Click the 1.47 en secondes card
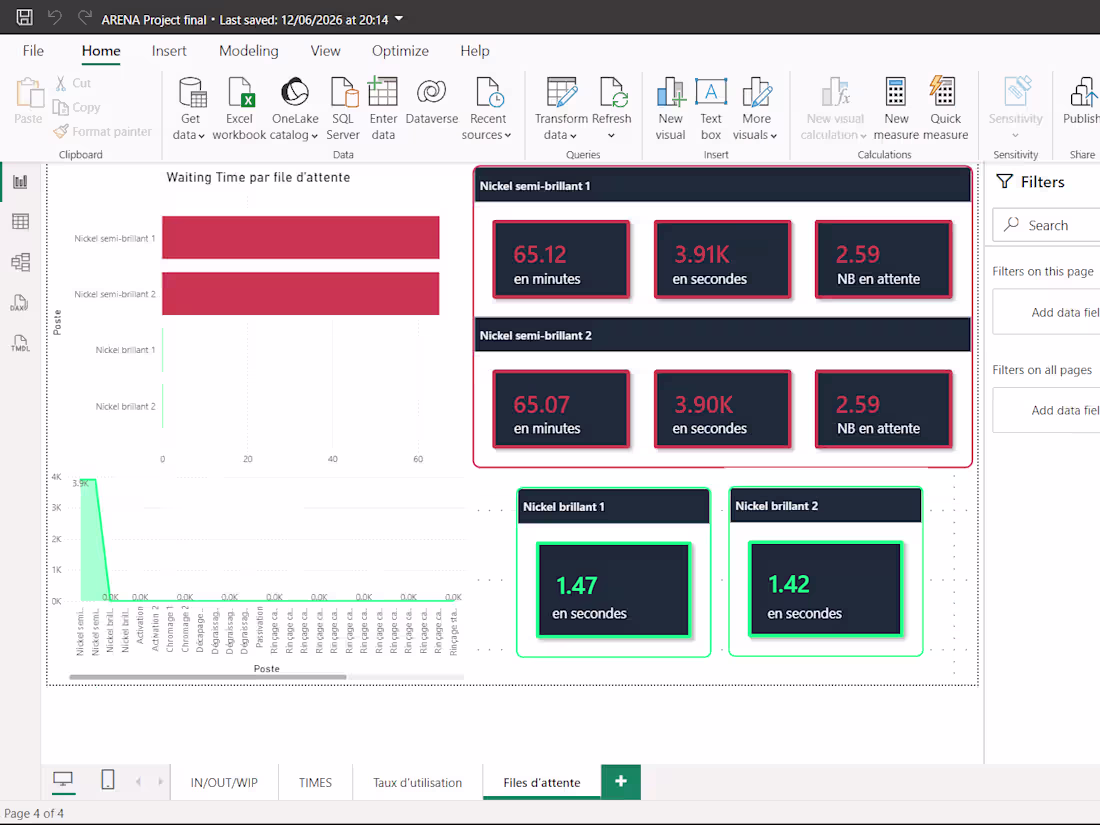Screen dimensions: 1100x825 614,590
